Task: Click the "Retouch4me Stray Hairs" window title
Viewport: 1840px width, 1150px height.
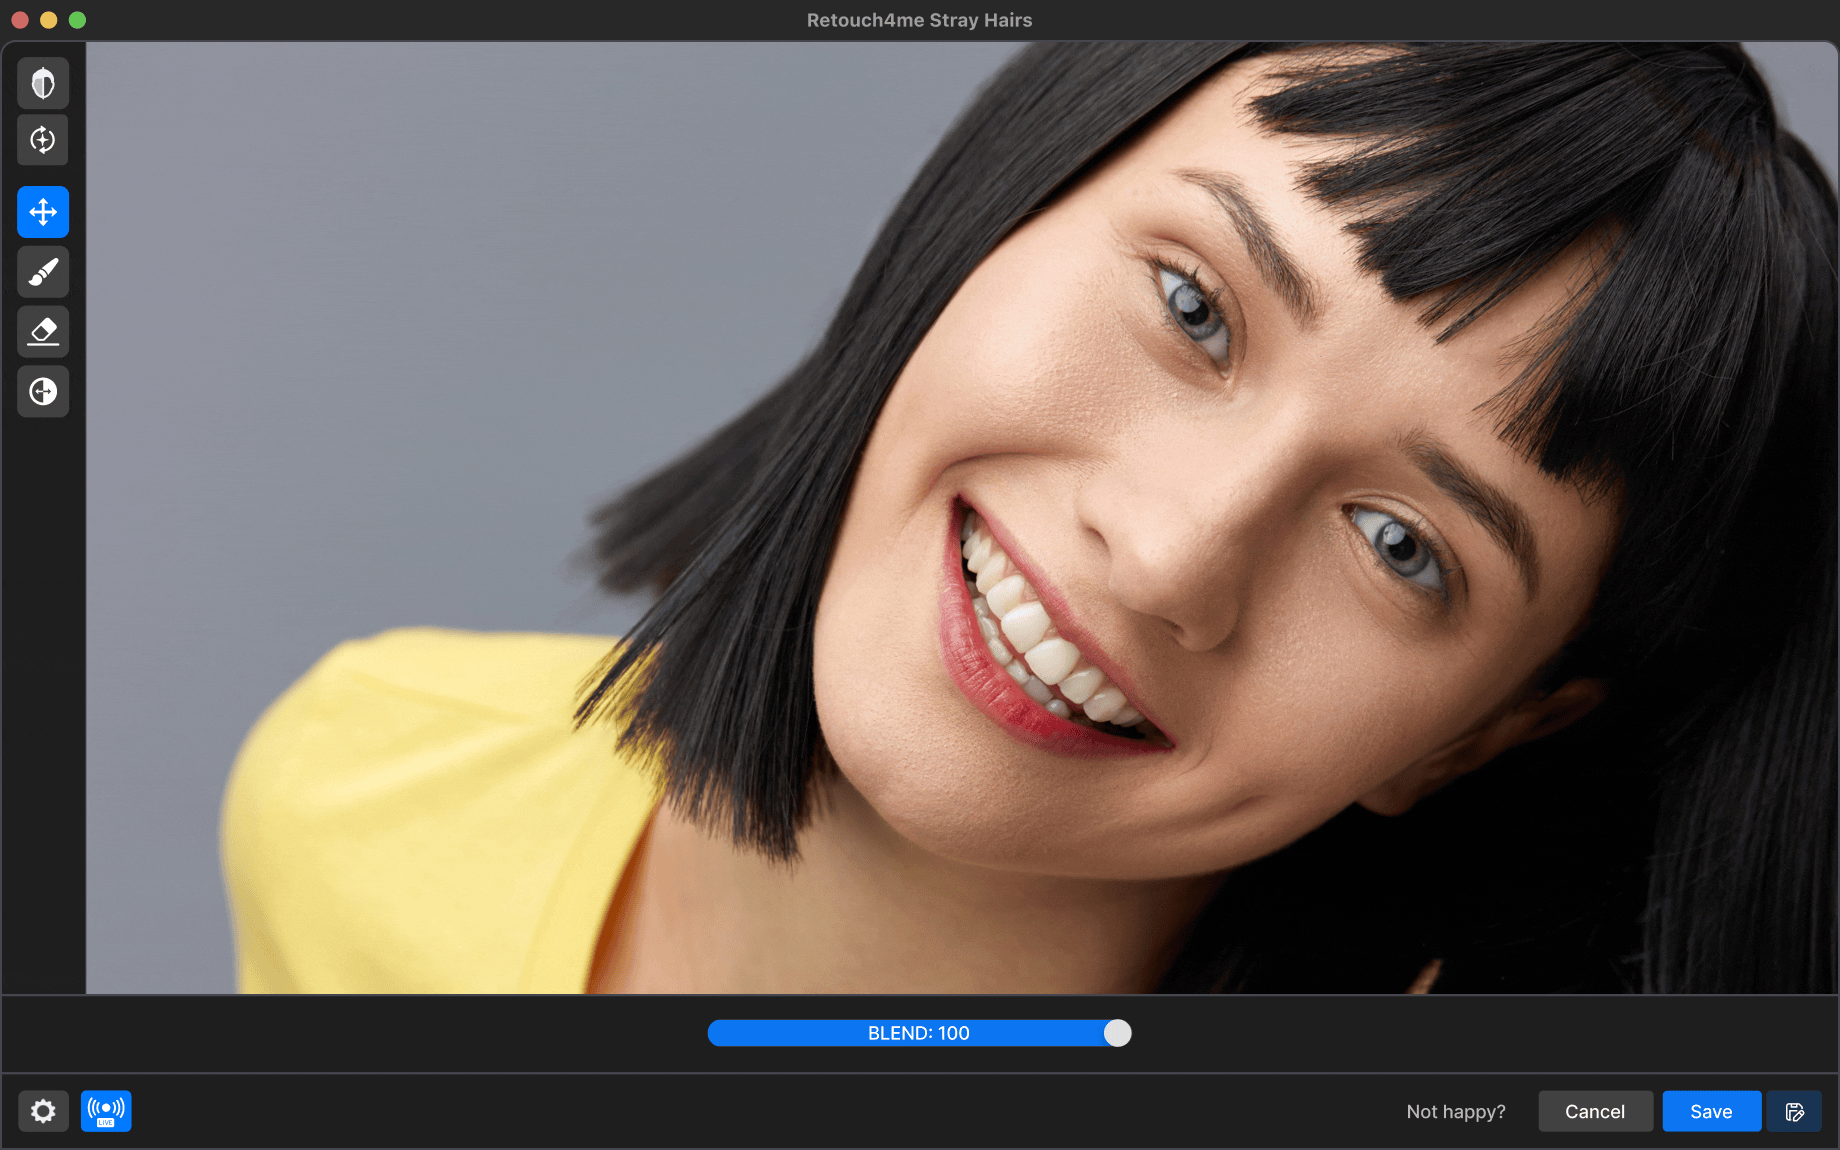Action: pos(919,20)
